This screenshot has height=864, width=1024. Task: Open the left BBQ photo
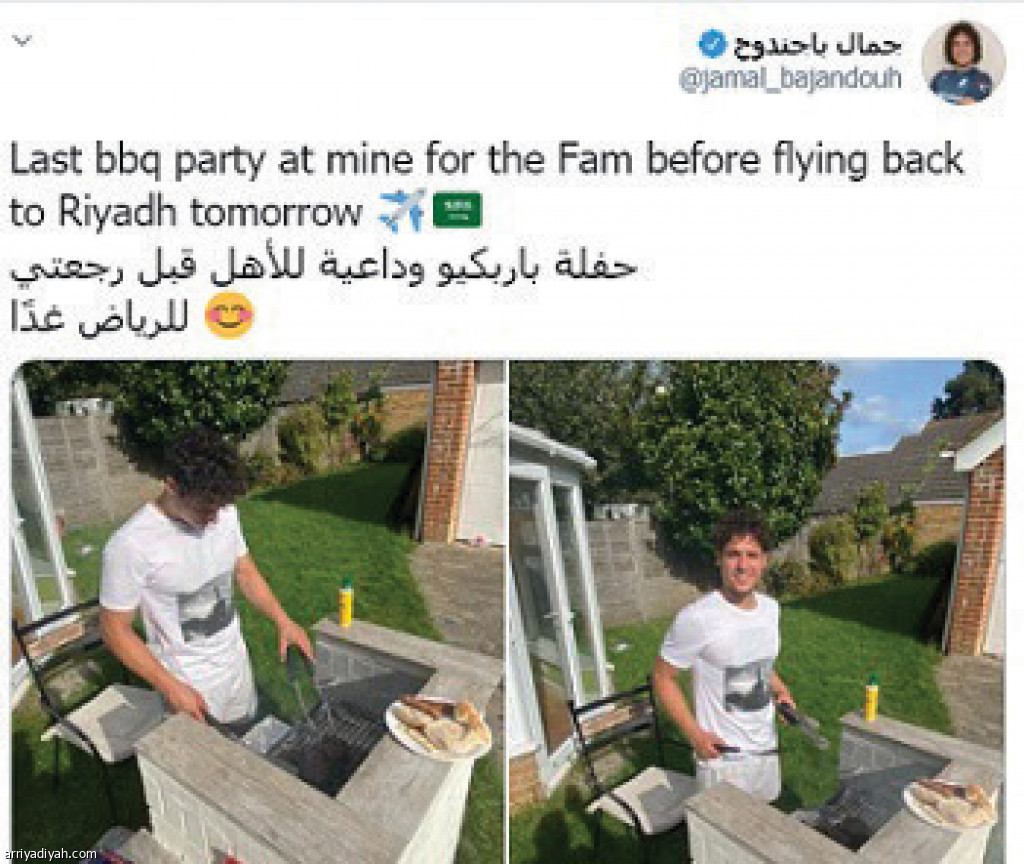click(x=258, y=612)
